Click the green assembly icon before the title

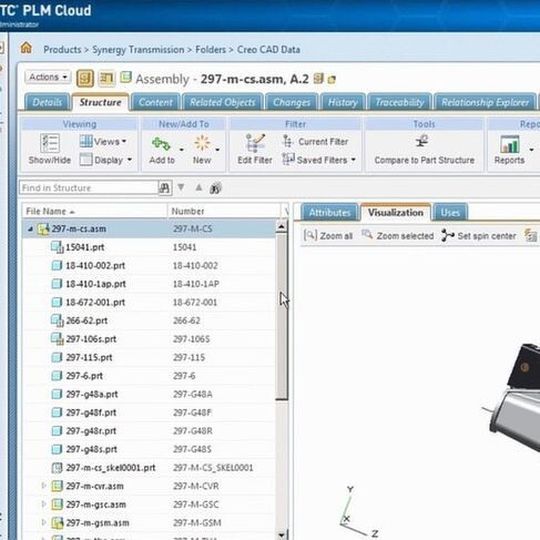[x=126, y=77]
